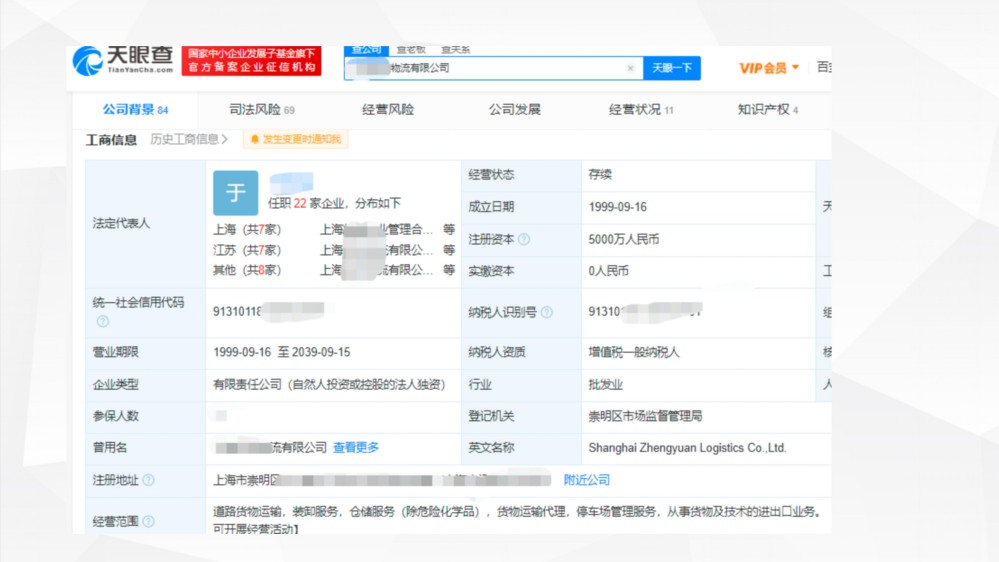The width and height of the screenshot is (999, 562).
Task: Click the 纳税人识别号 help icon
Action: click(x=547, y=312)
